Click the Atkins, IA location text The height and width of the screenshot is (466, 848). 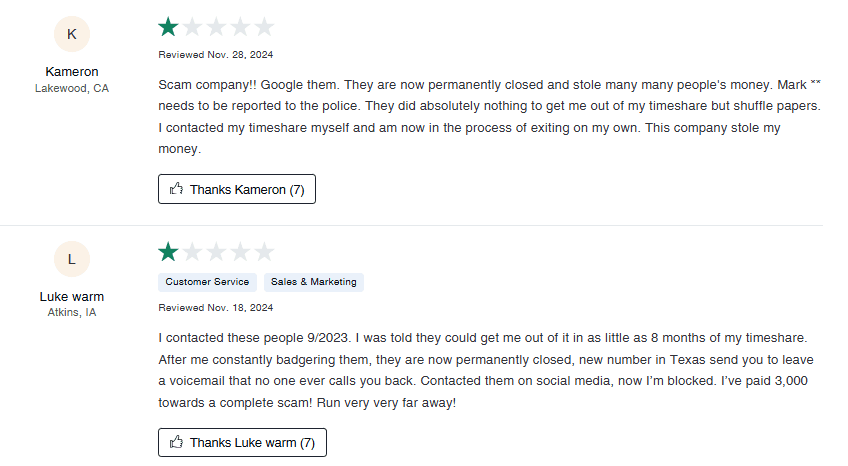pos(72,312)
